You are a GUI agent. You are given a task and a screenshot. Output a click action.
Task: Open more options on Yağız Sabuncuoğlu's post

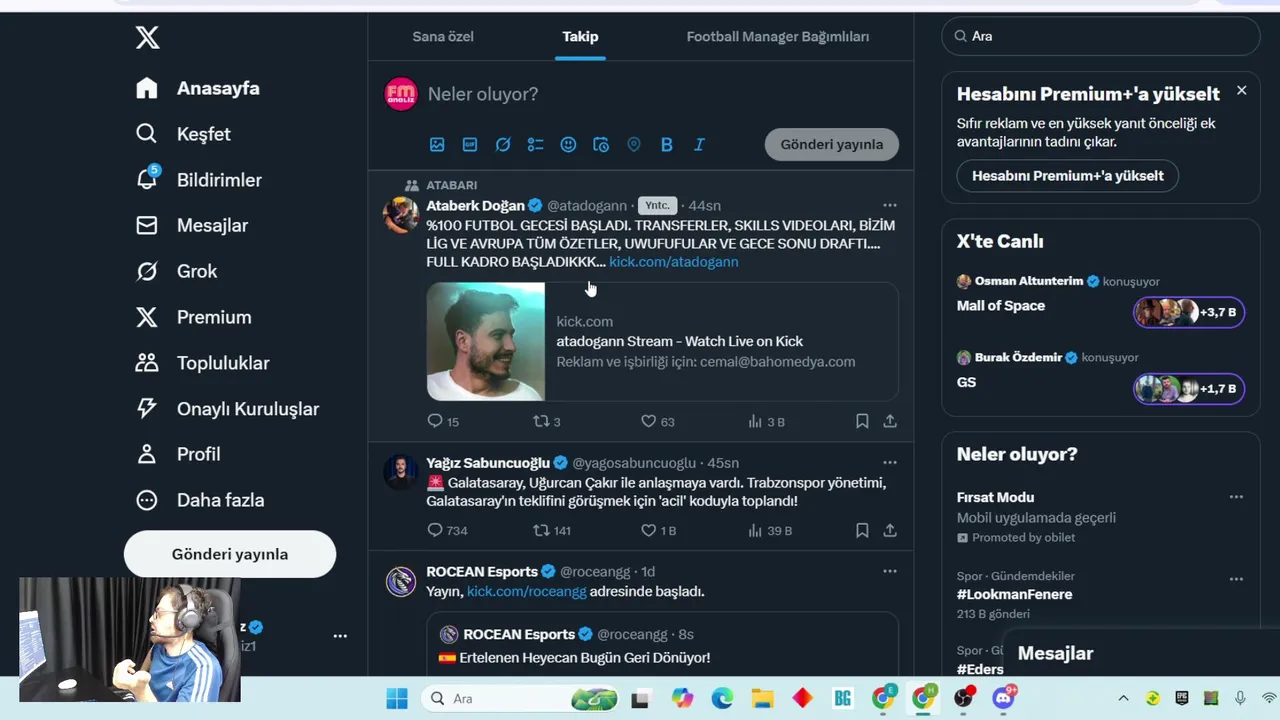890,462
